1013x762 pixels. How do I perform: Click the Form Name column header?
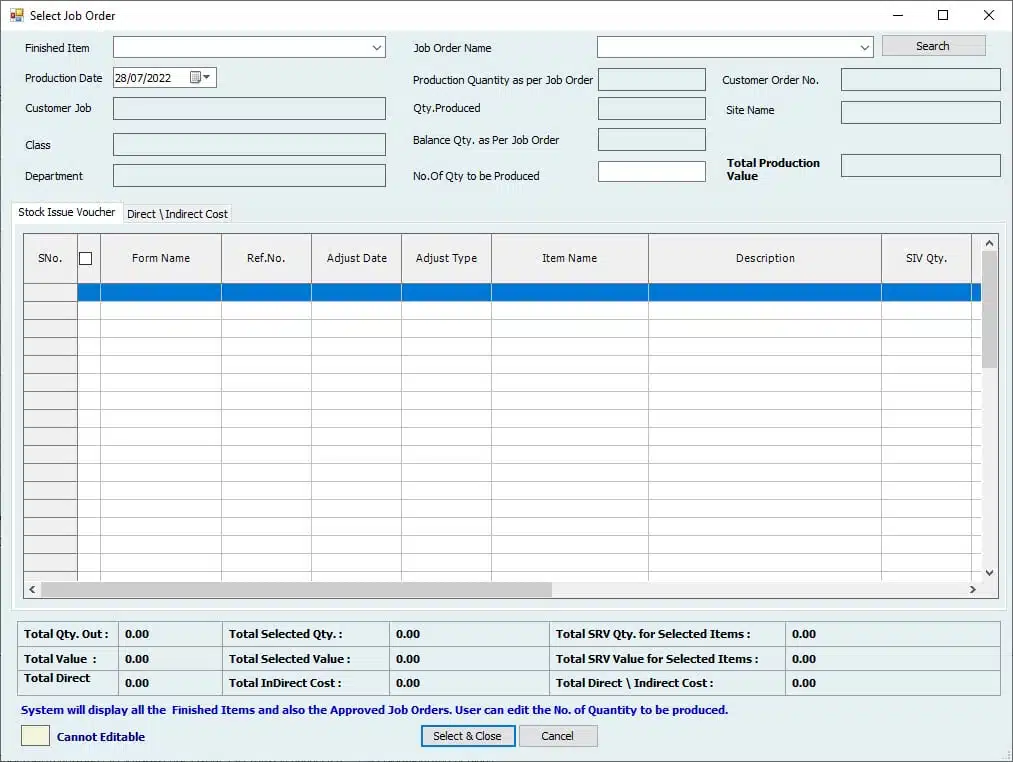(161, 258)
